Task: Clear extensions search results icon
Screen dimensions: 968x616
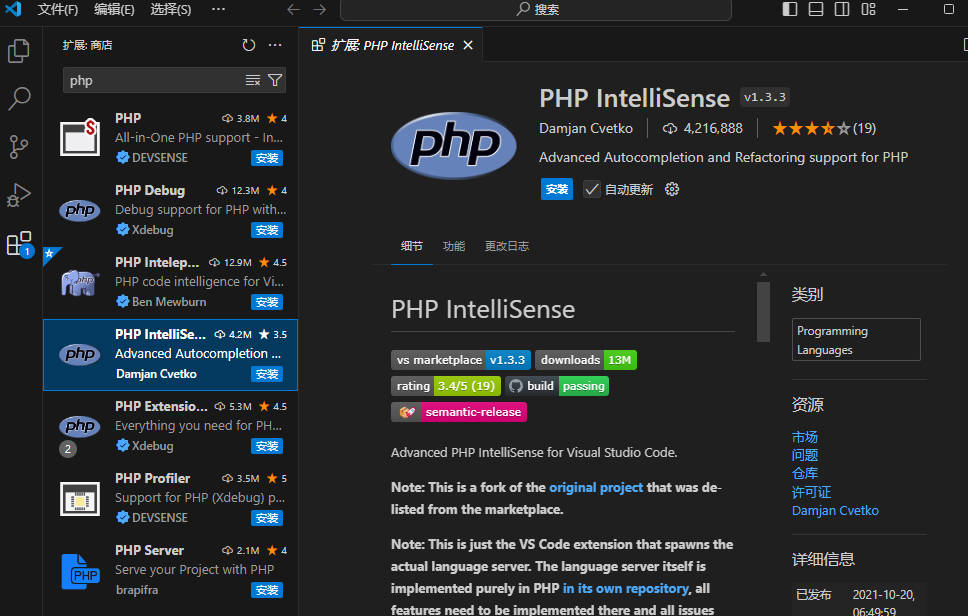Action: click(252, 80)
